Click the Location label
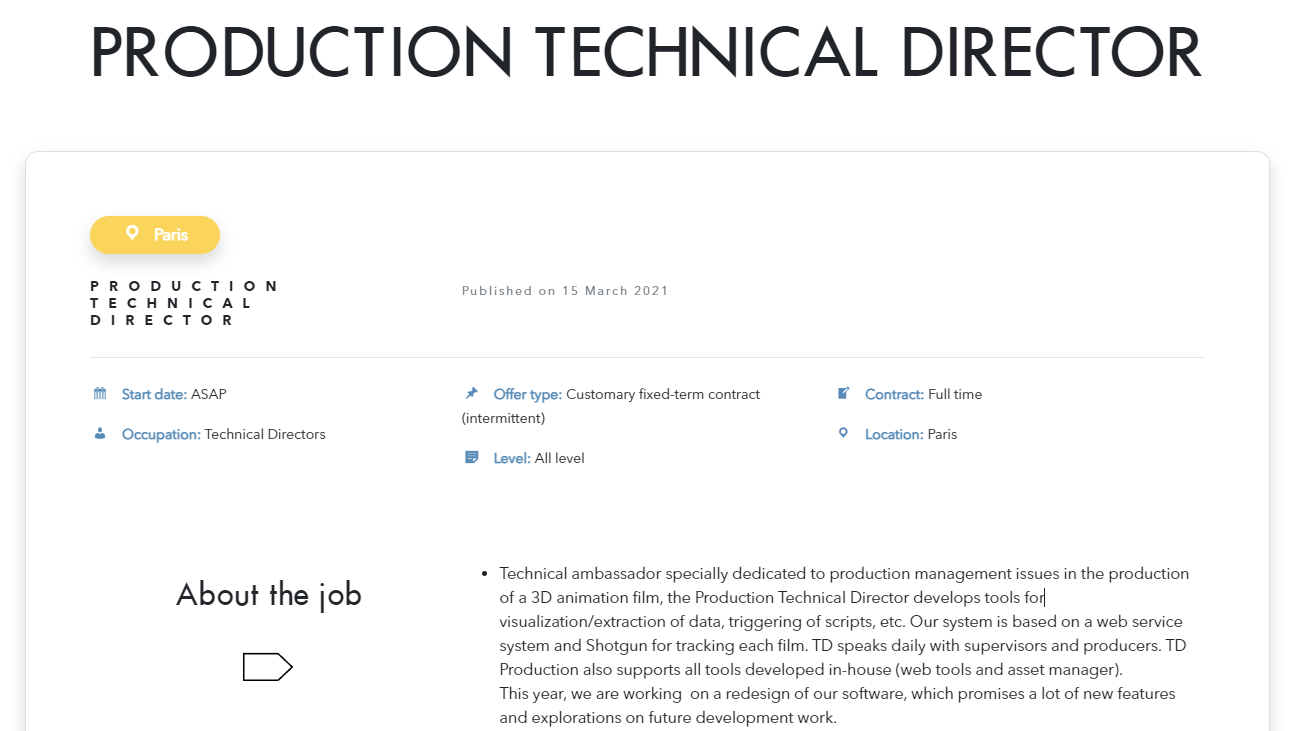1292x731 pixels. pos(894,434)
